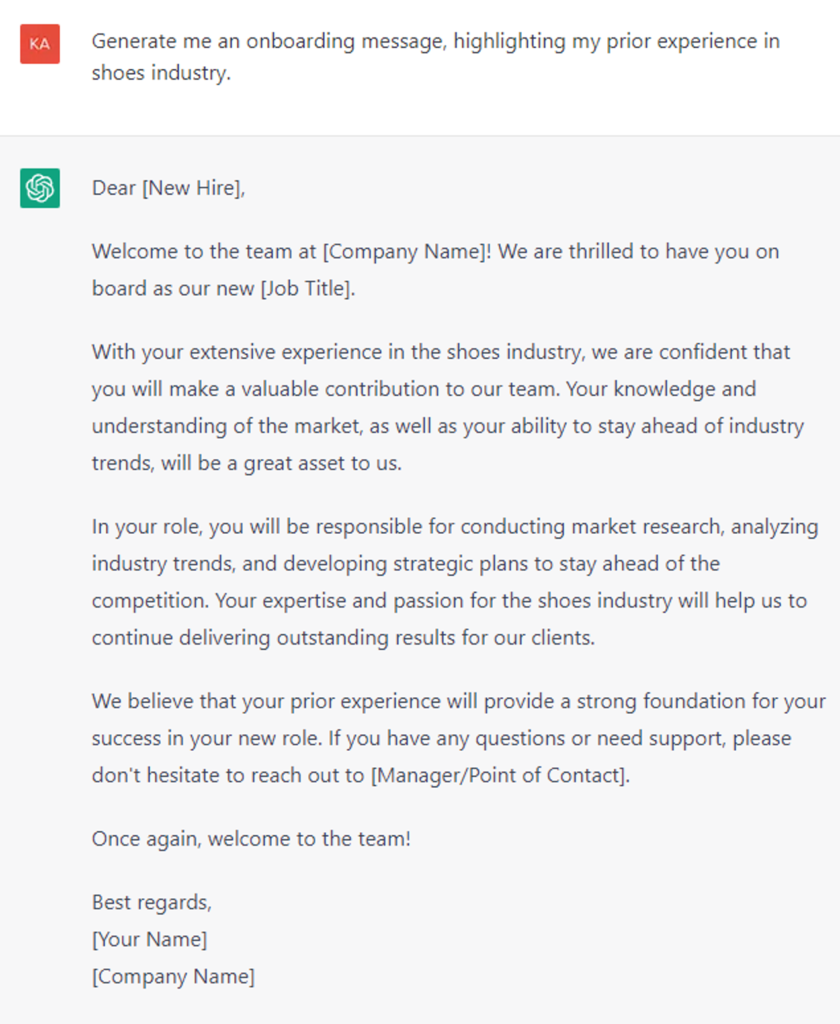This screenshot has height=1024, width=840.
Task: Click "Once again, welcome to the team!"
Action: [x=251, y=839]
